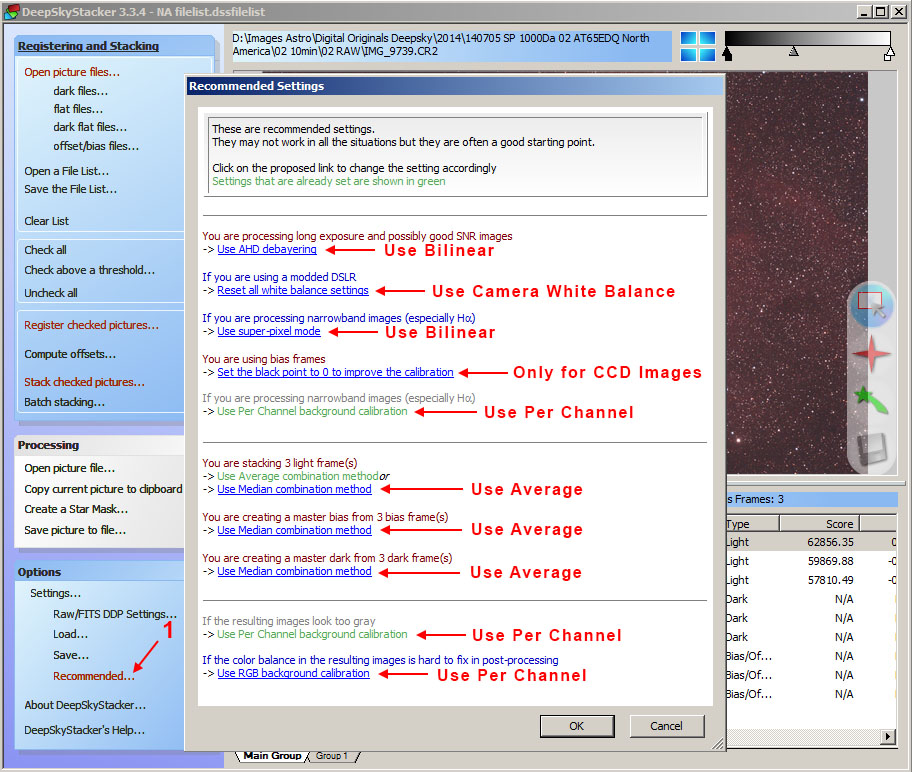Click the Use super-pixel mode link

[269, 331]
